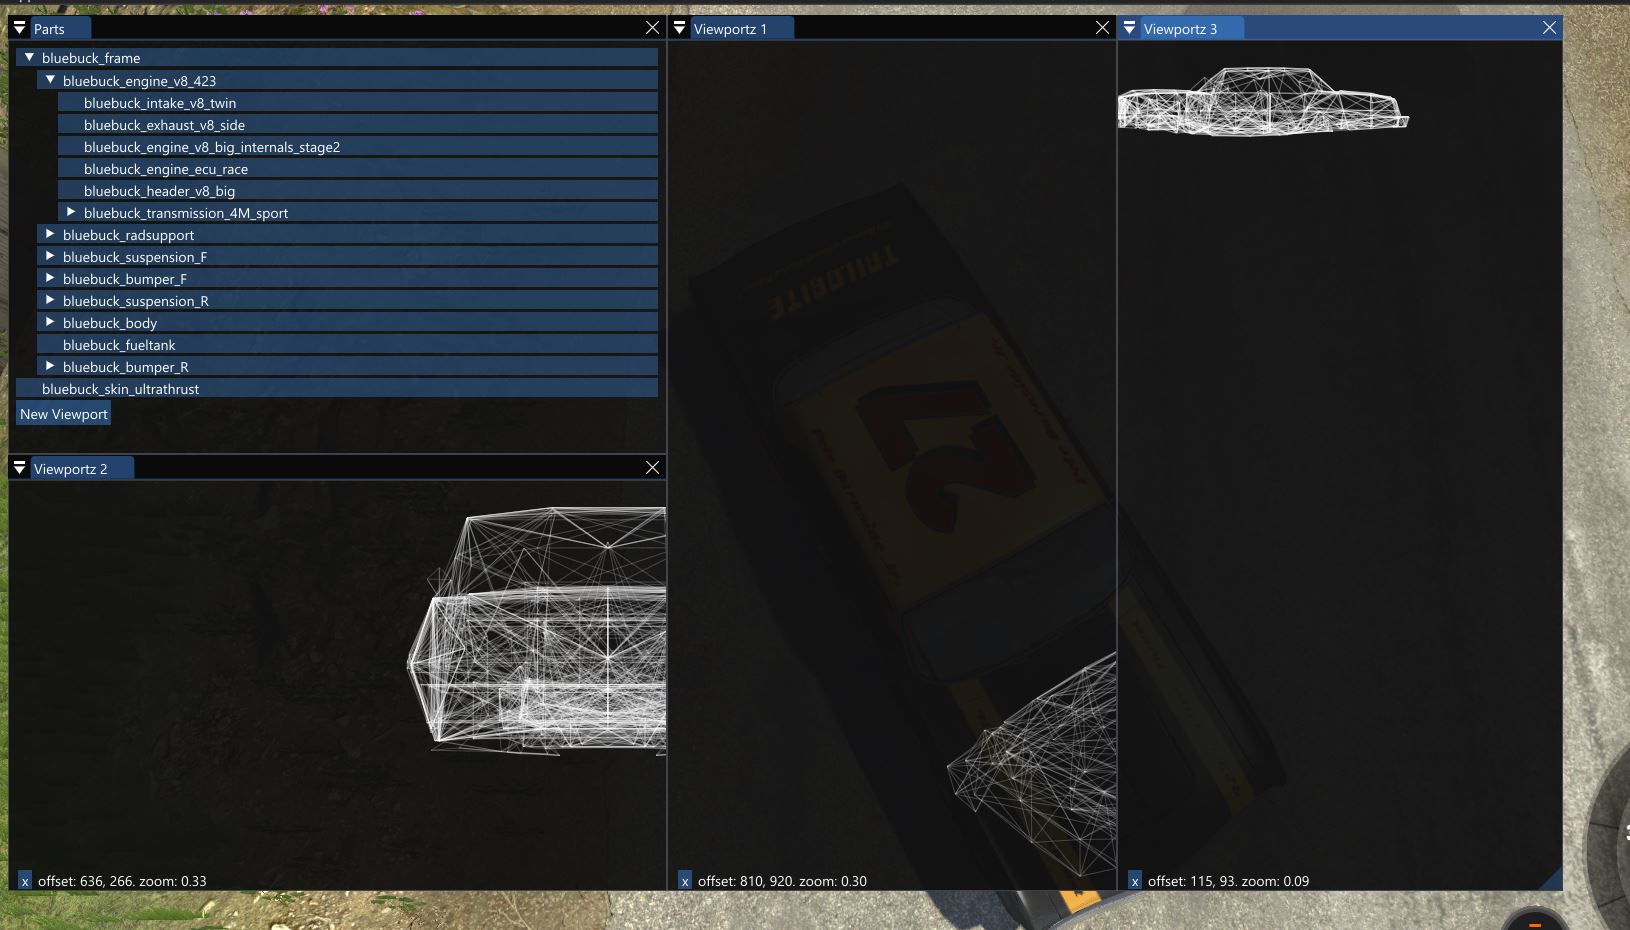Select bluebuck_engine_ecu_race part
Image resolution: width=1630 pixels, height=930 pixels.
(x=357, y=169)
